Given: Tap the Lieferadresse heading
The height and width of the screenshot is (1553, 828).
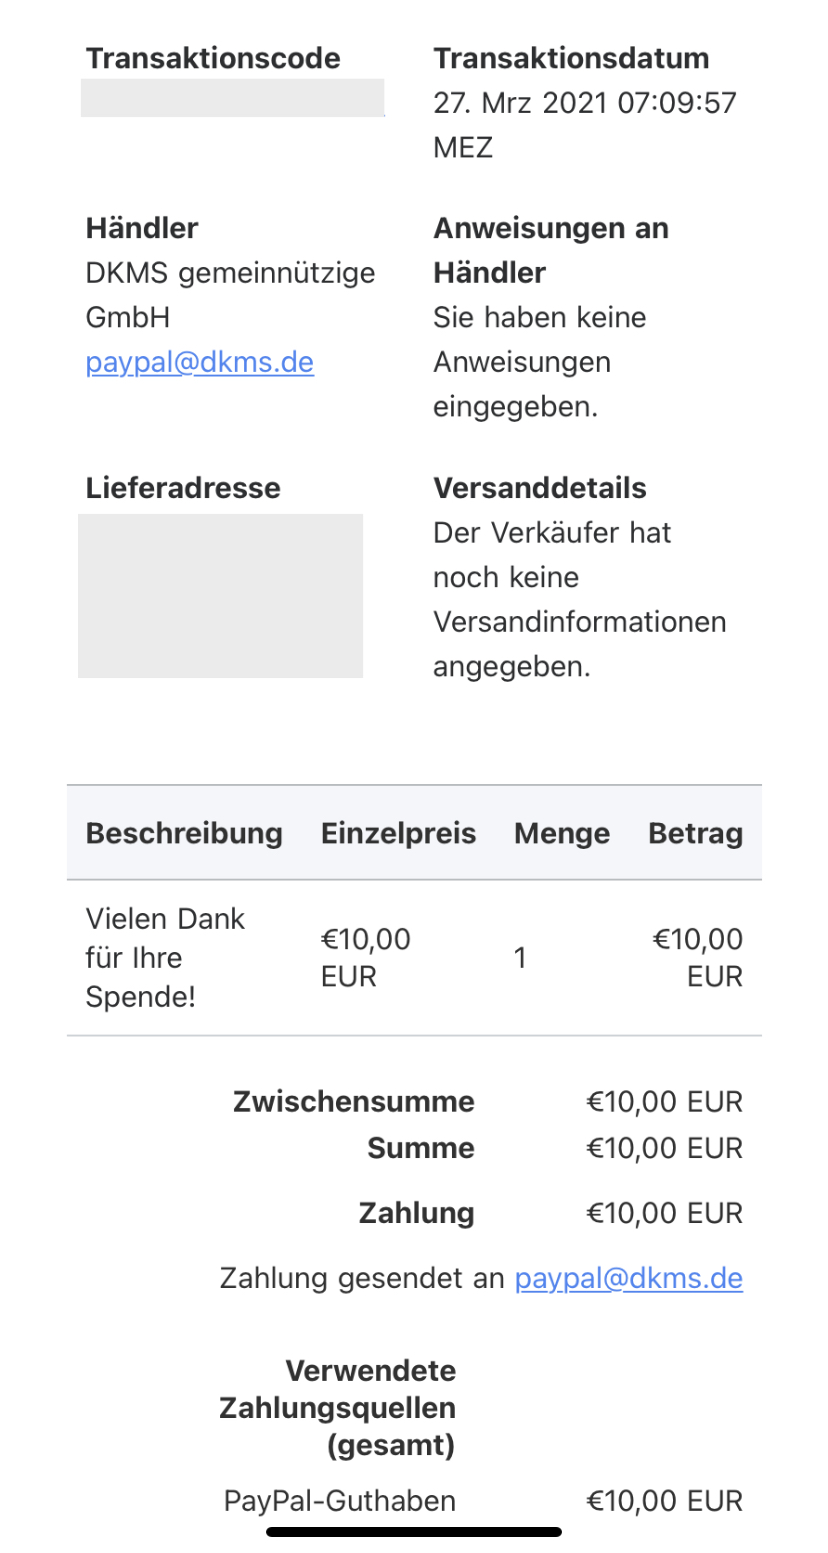Looking at the screenshot, I should coord(183,488).
